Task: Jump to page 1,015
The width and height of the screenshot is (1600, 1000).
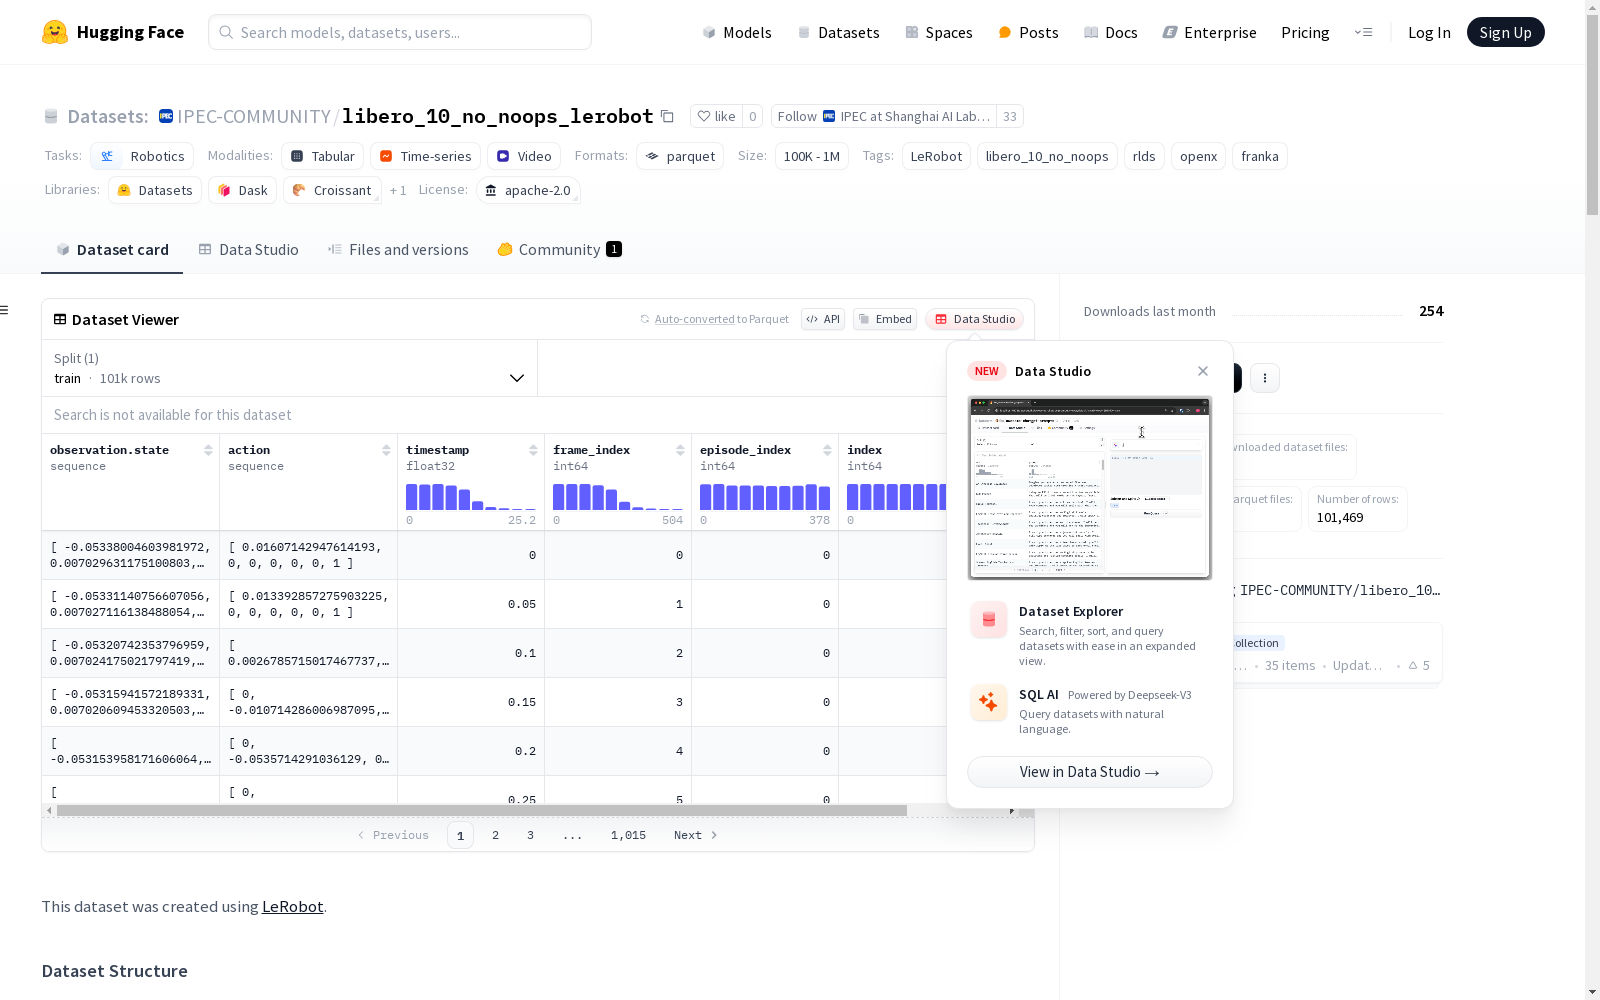Action: 628,835
